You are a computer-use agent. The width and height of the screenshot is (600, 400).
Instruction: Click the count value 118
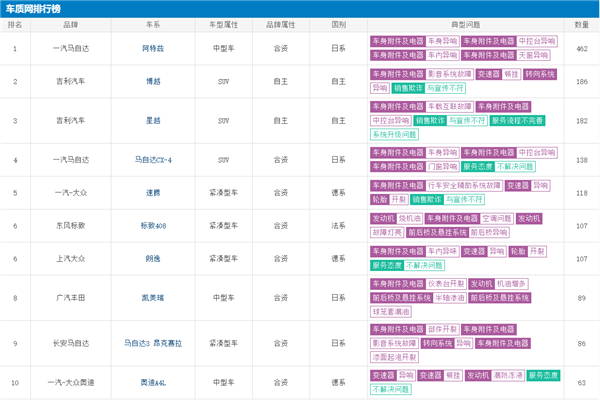(582, 193)
